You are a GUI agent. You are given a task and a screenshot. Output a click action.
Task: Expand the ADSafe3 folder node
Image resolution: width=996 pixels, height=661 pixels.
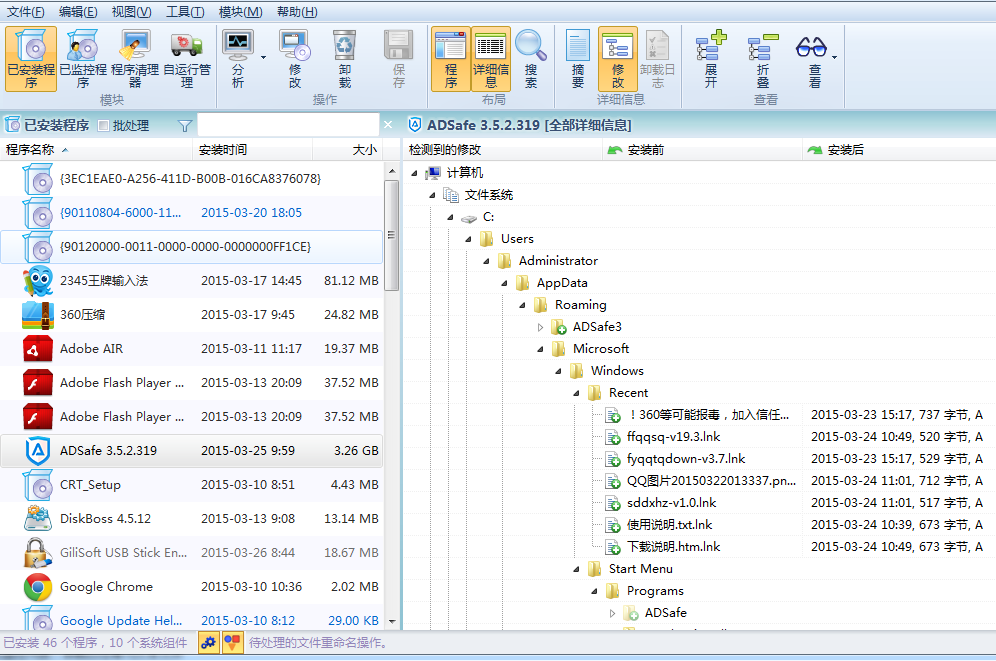click(540, 327)
